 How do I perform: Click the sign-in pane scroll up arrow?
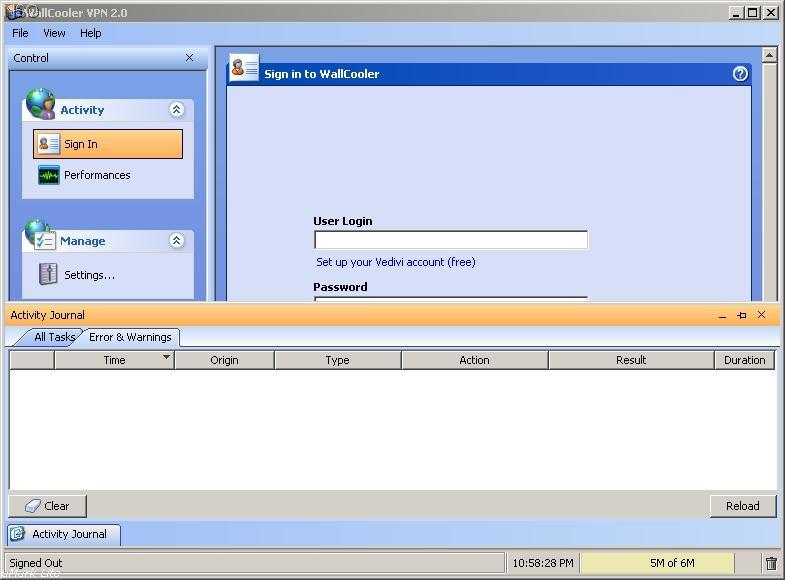(769, 55)
